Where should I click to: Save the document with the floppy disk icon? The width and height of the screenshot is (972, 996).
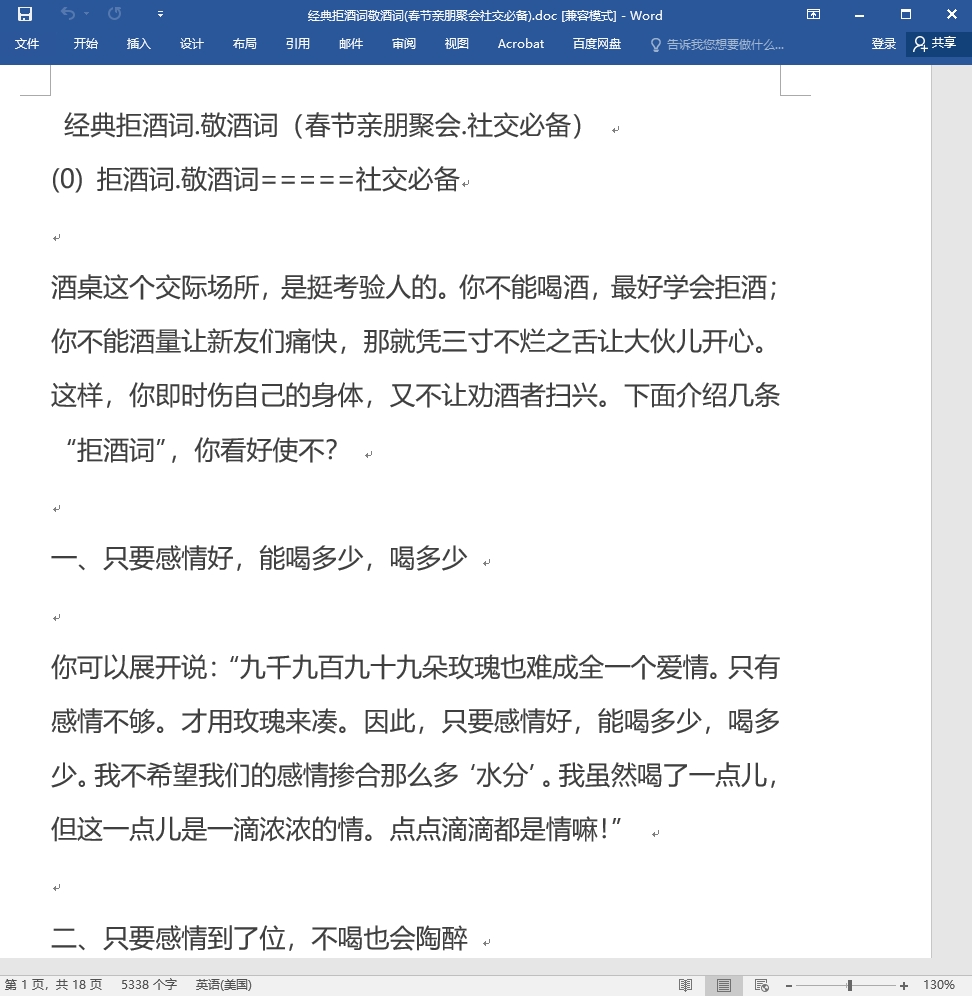(25, 14)
